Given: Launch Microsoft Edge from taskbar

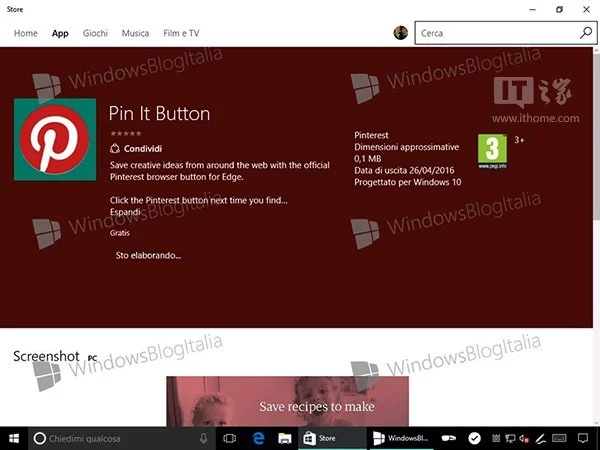Looking at the screenshot, I should pos(259,439).
